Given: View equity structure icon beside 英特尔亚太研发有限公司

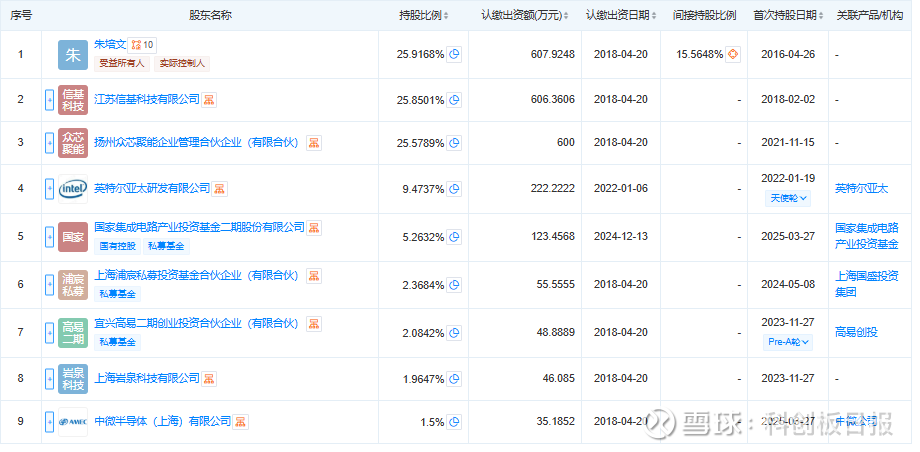Looking at the screenshot, I should (219, 189).
